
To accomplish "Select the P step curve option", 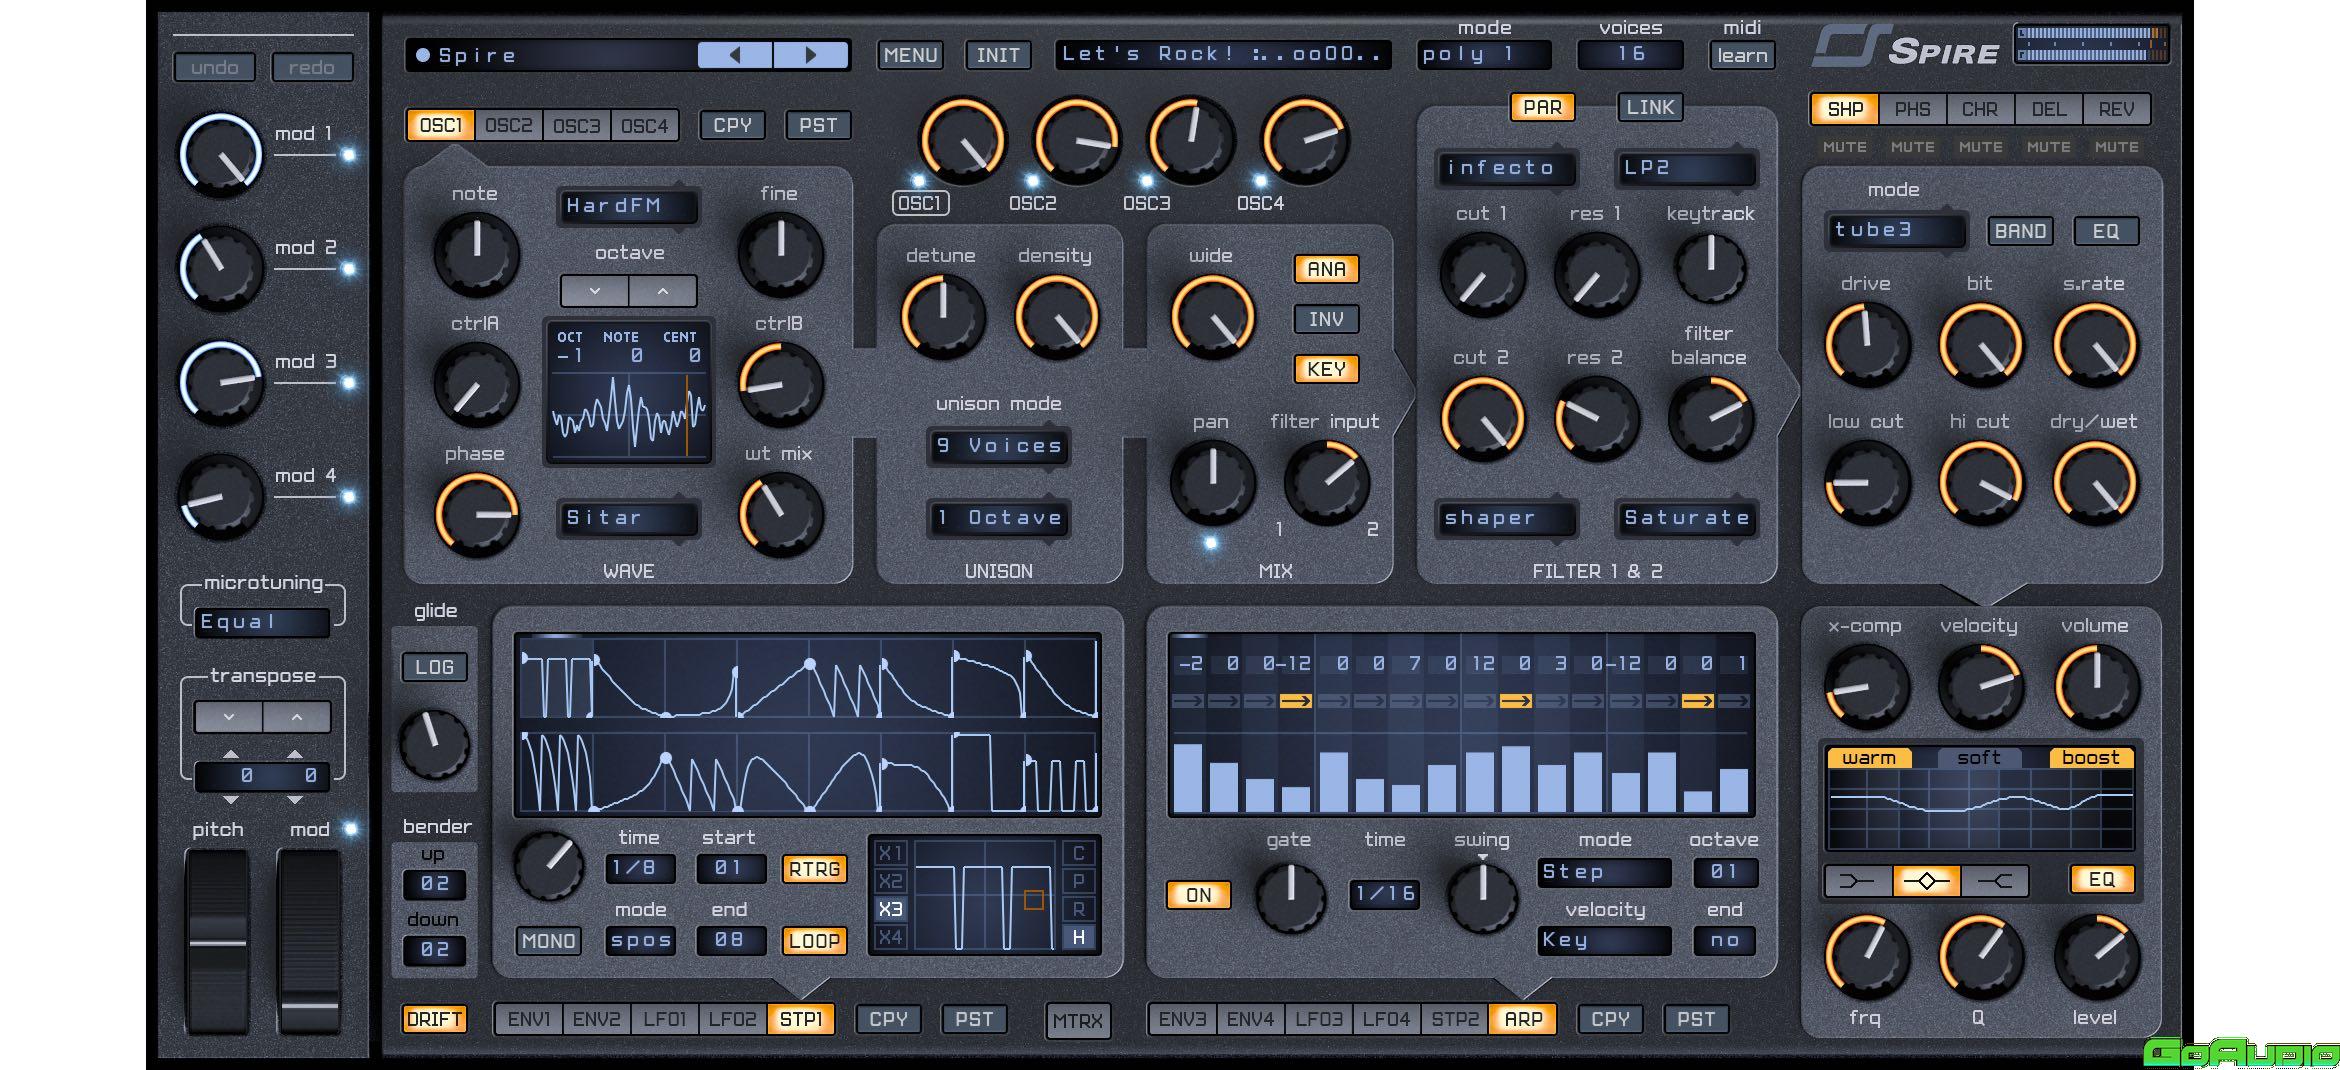I will coord(1078,881).
